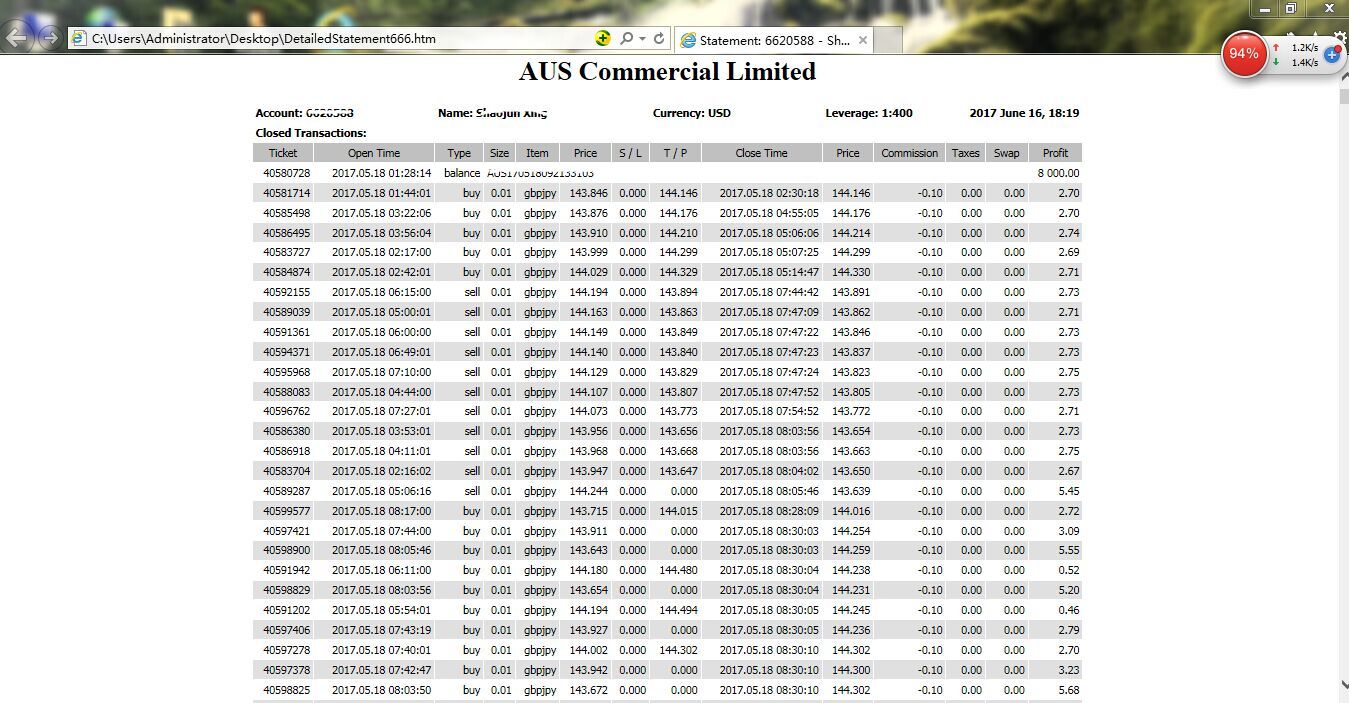
Task: Click the Close Time column header
Action: tap(762, 153)
